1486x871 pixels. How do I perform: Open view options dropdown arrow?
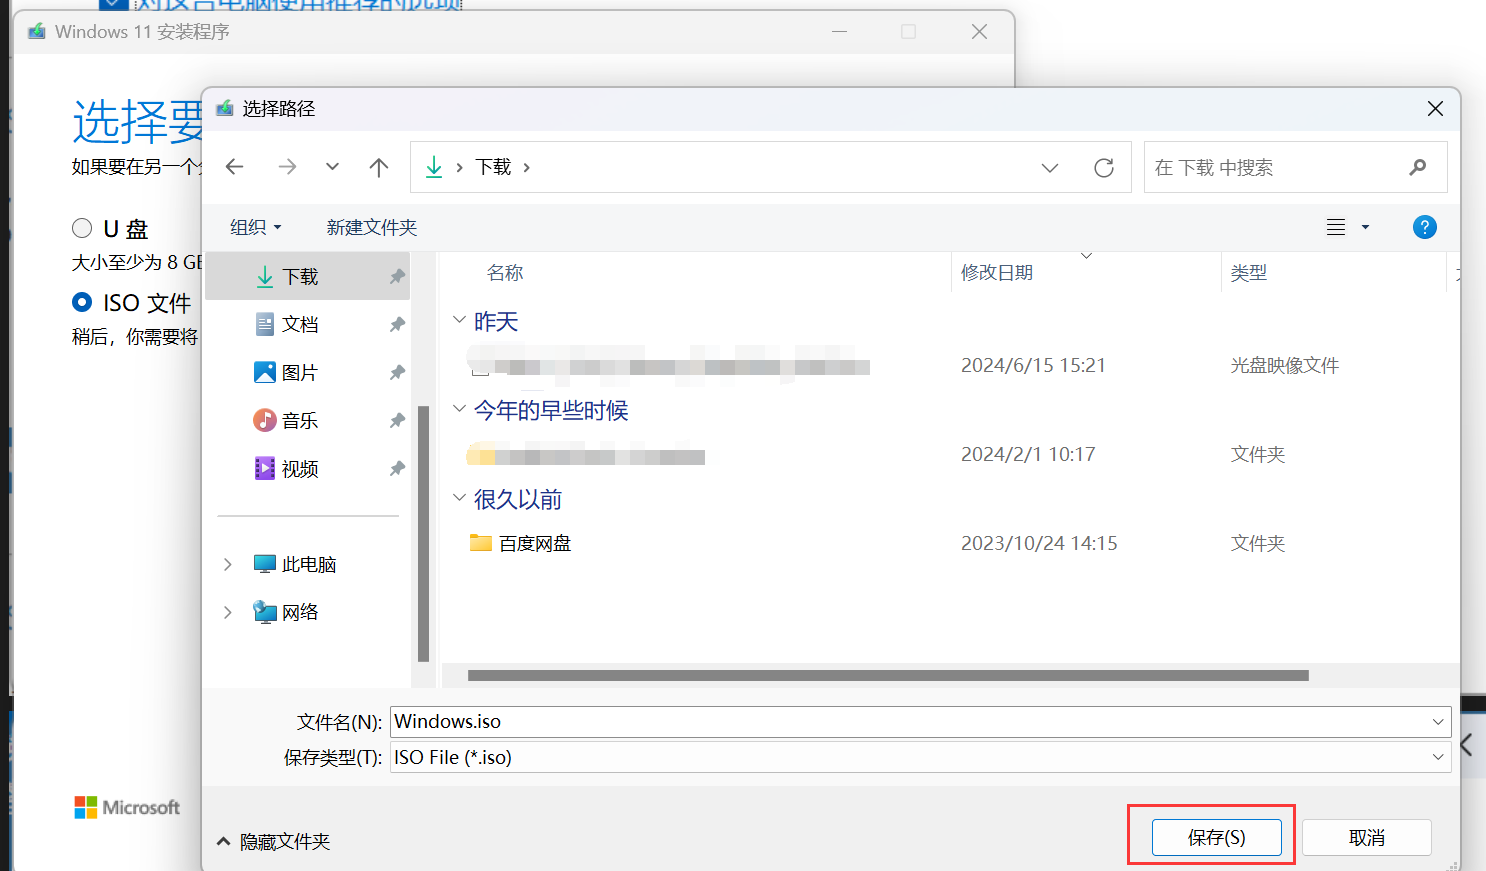[x=1365, y=227]
